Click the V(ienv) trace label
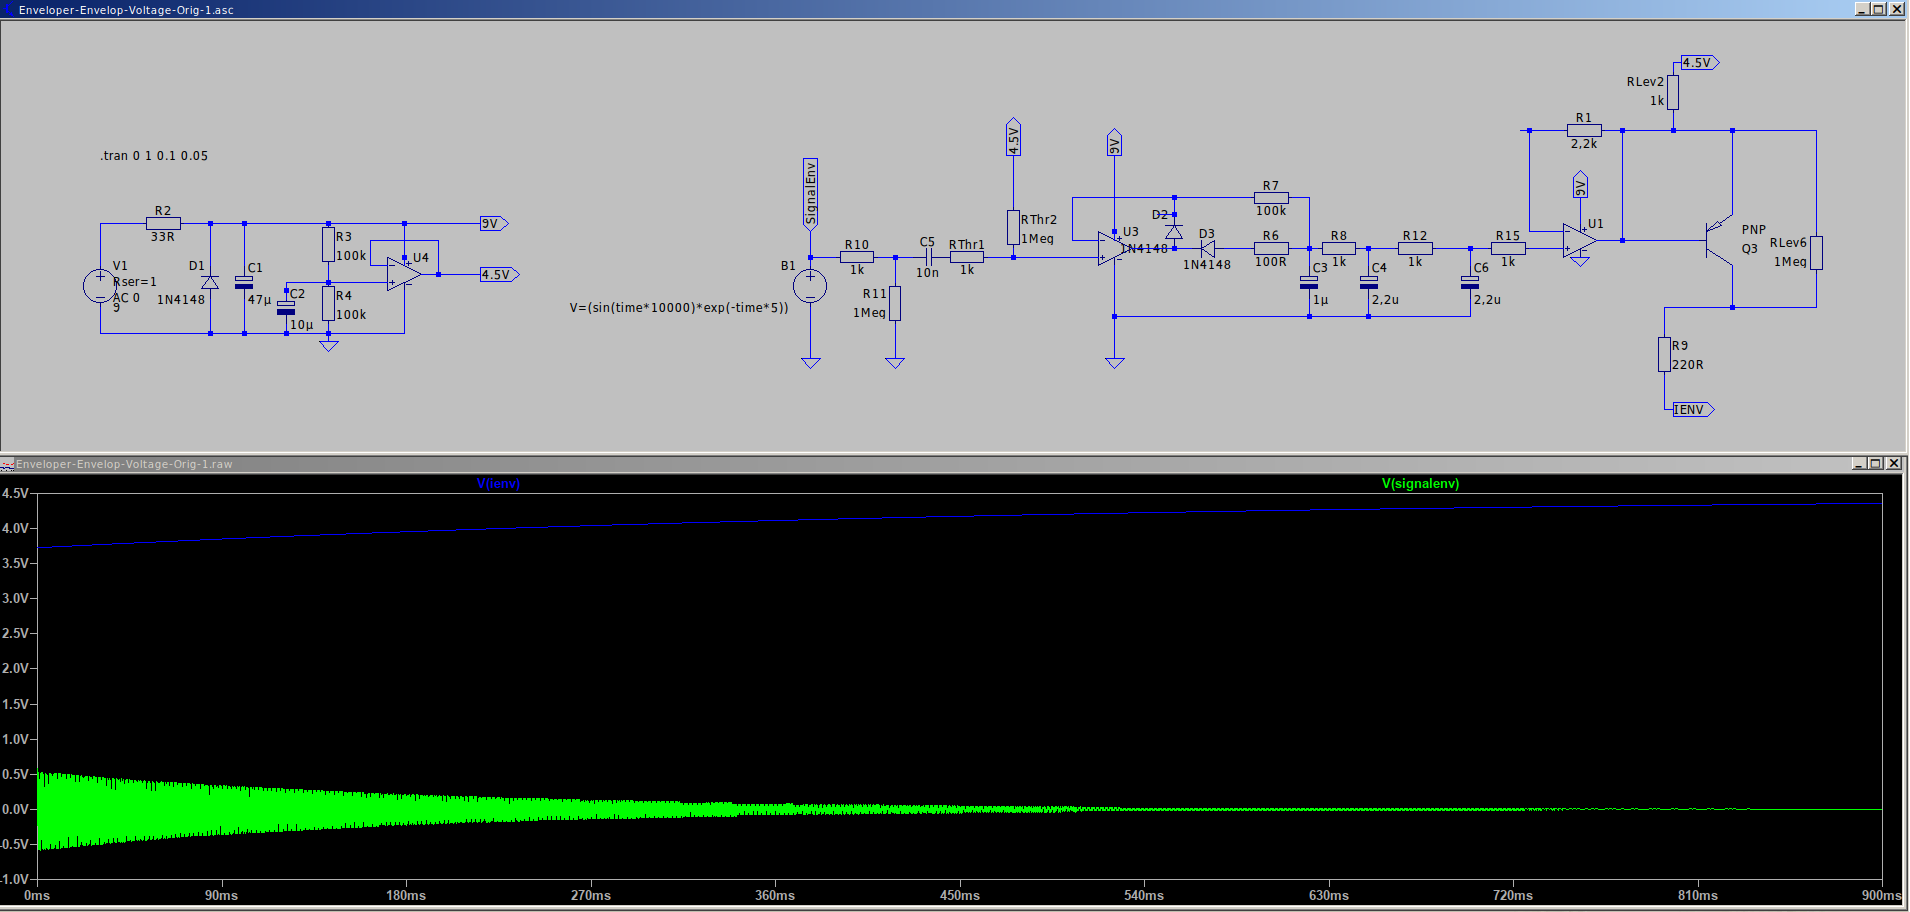The width and height of the screenshot is (1910, 912). click(498, 484)
